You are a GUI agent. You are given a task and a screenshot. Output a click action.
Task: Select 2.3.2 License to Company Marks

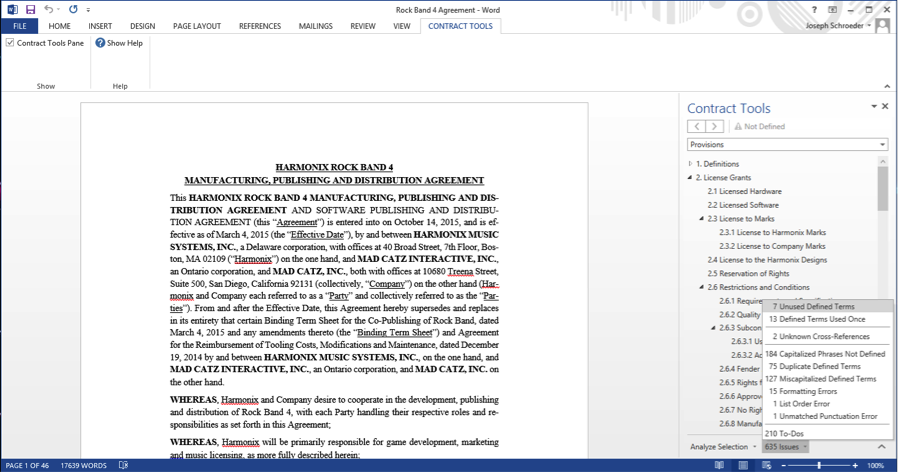click(772, 246)
